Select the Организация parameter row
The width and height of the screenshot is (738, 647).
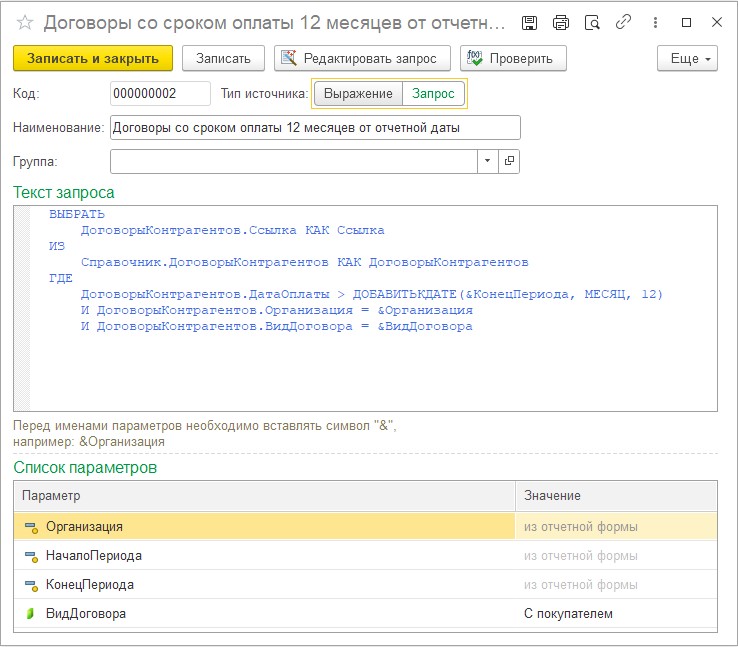click(x=365, y=527)
